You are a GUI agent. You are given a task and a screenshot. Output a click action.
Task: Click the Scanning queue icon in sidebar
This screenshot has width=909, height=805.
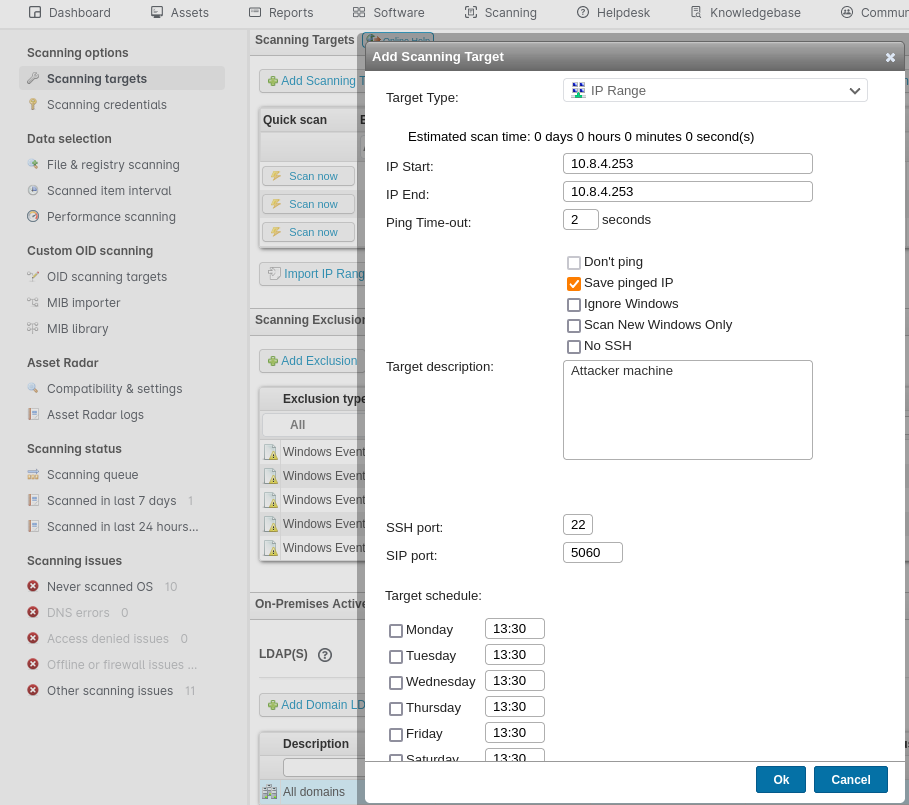coord(33,474)
